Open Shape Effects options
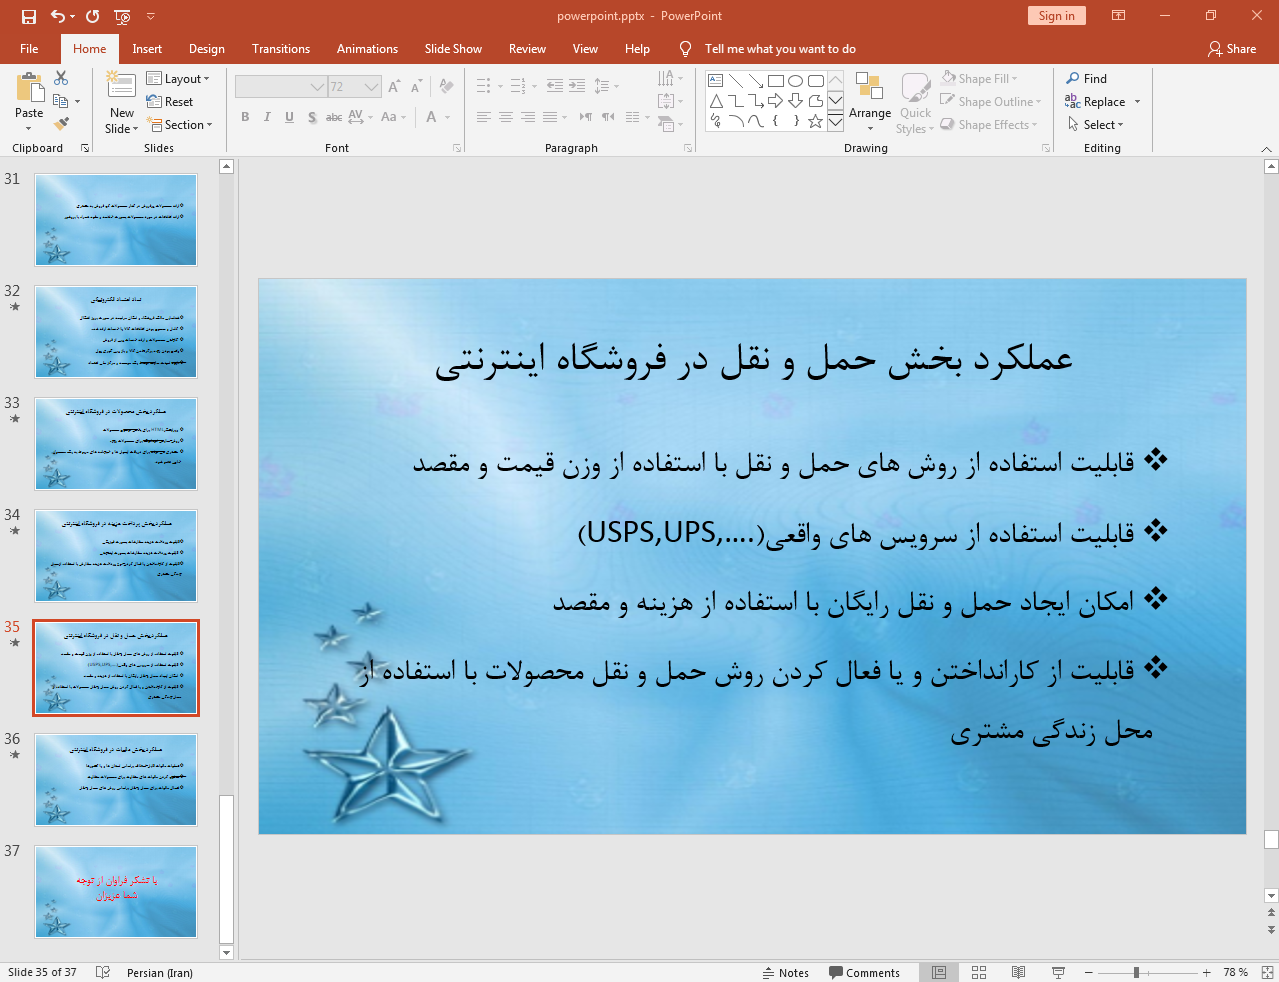Viewport: 1279px width, 982px height. [989, 124]
